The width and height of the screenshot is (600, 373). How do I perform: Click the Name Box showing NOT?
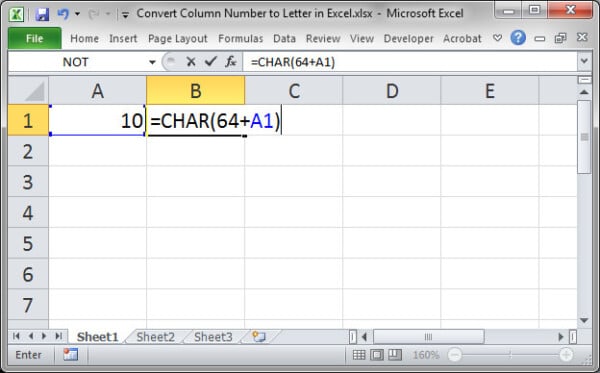tap(77, 62)
